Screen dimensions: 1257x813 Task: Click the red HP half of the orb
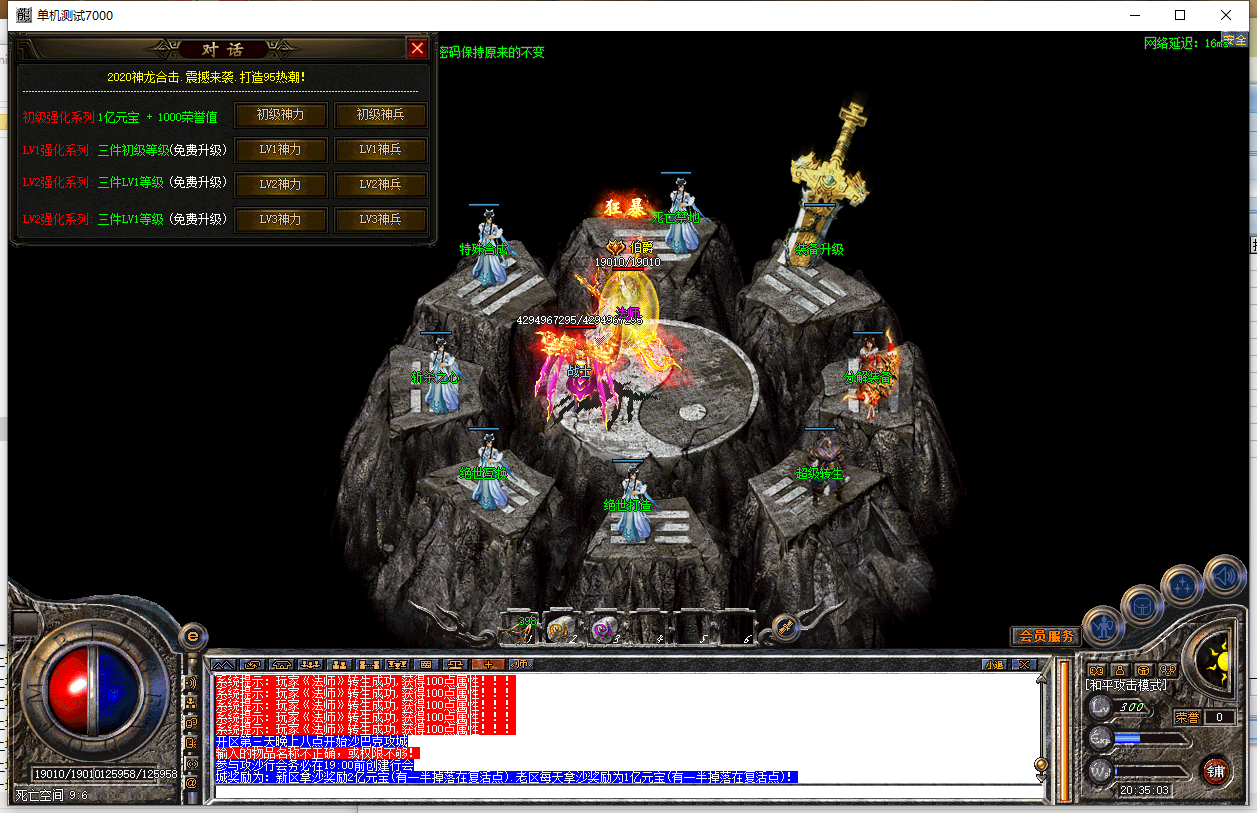(67, 691)
